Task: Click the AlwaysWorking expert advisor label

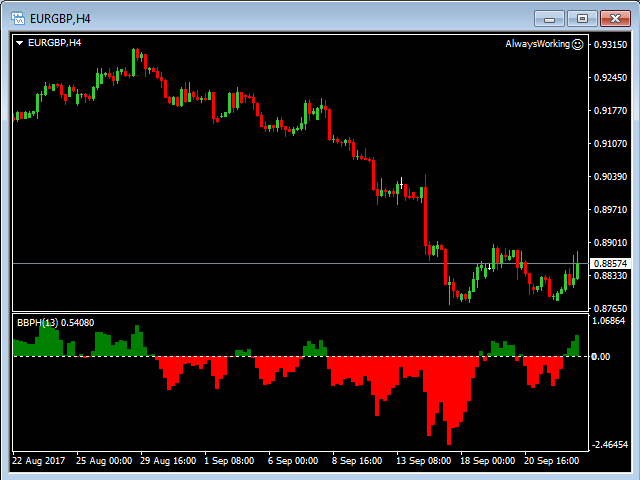Action: [537, 44]
